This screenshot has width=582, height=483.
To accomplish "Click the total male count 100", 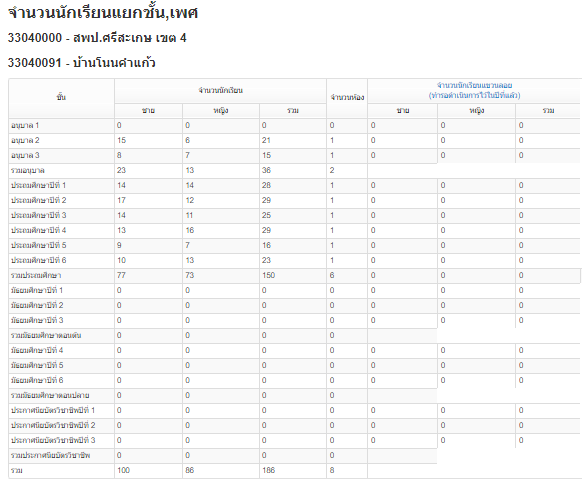I will point(123,470).
